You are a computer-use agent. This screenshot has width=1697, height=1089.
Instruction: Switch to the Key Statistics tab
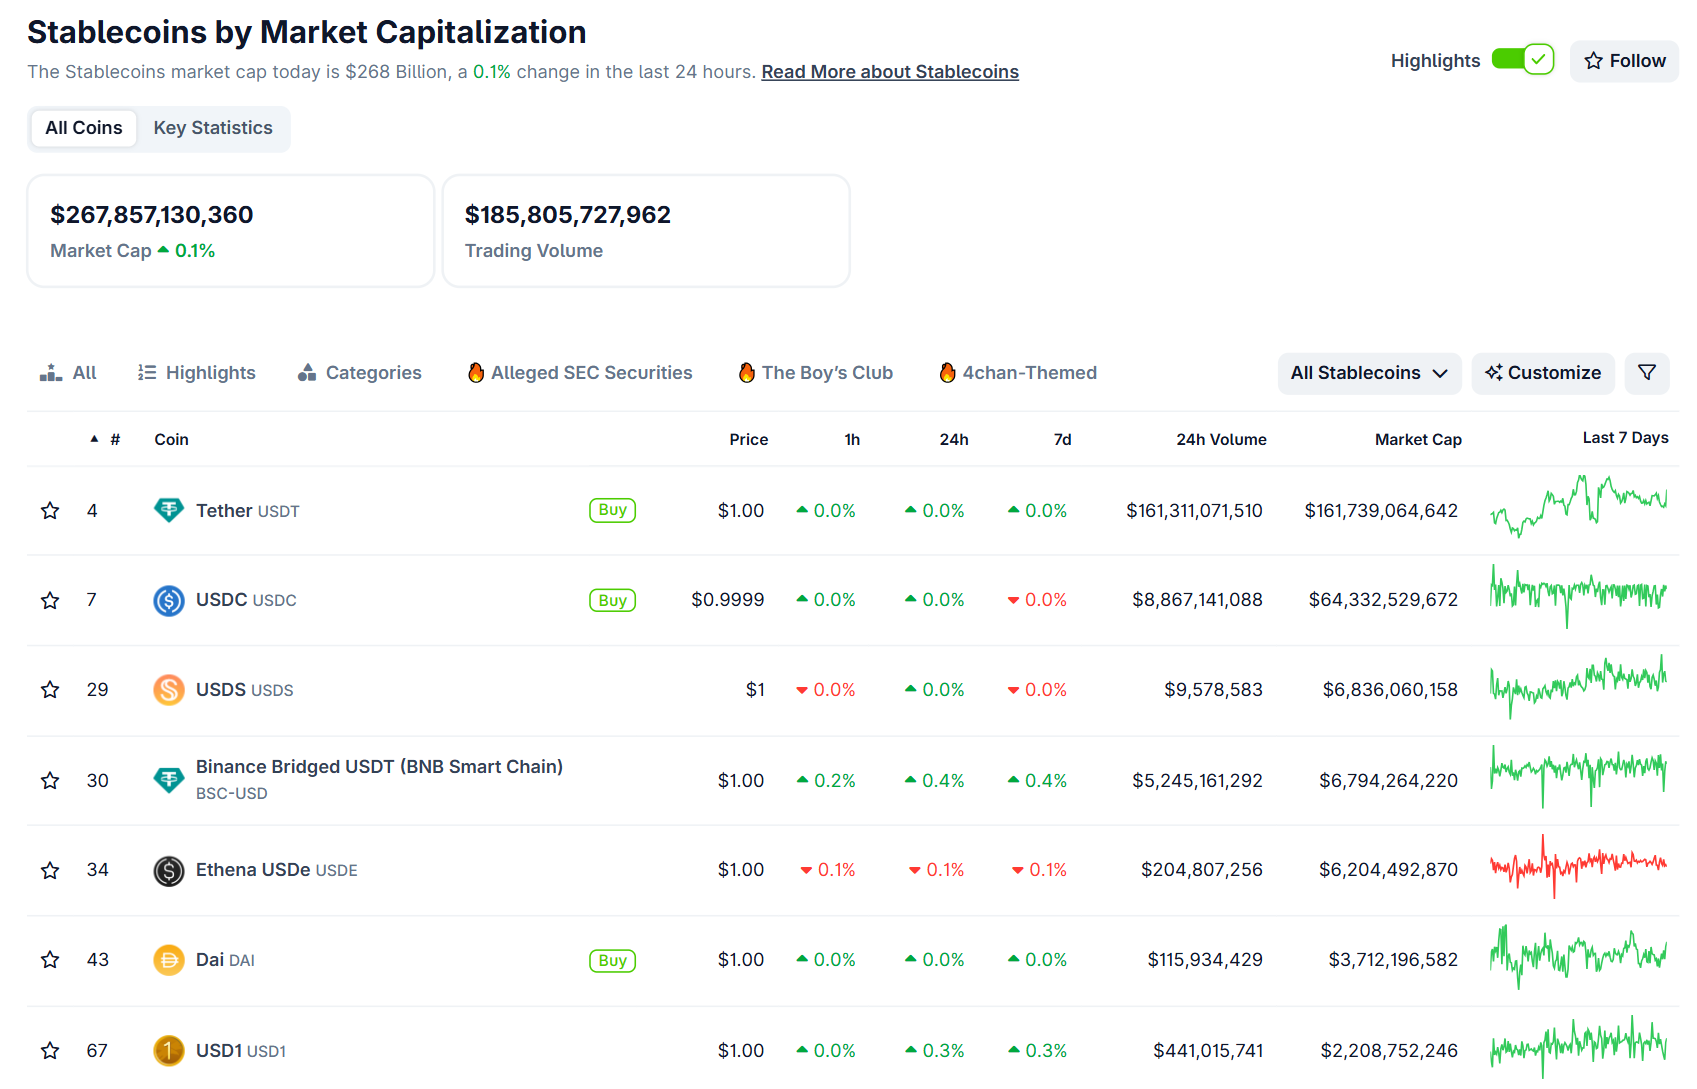pos(213,128)
